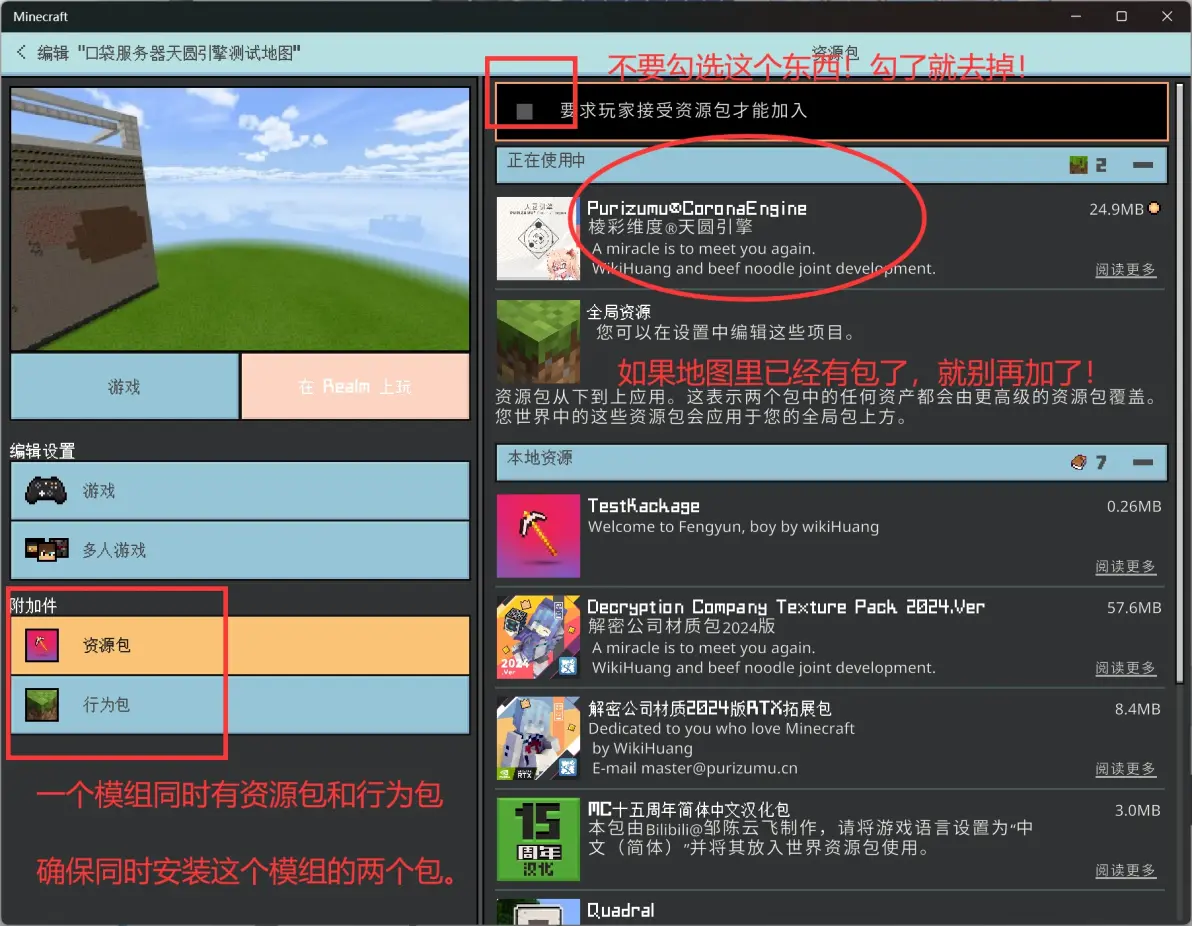Viewport: 1192px width, 926px height.
Task: Click the grass block icon in 行为包 row
Action: pos(42,705)
